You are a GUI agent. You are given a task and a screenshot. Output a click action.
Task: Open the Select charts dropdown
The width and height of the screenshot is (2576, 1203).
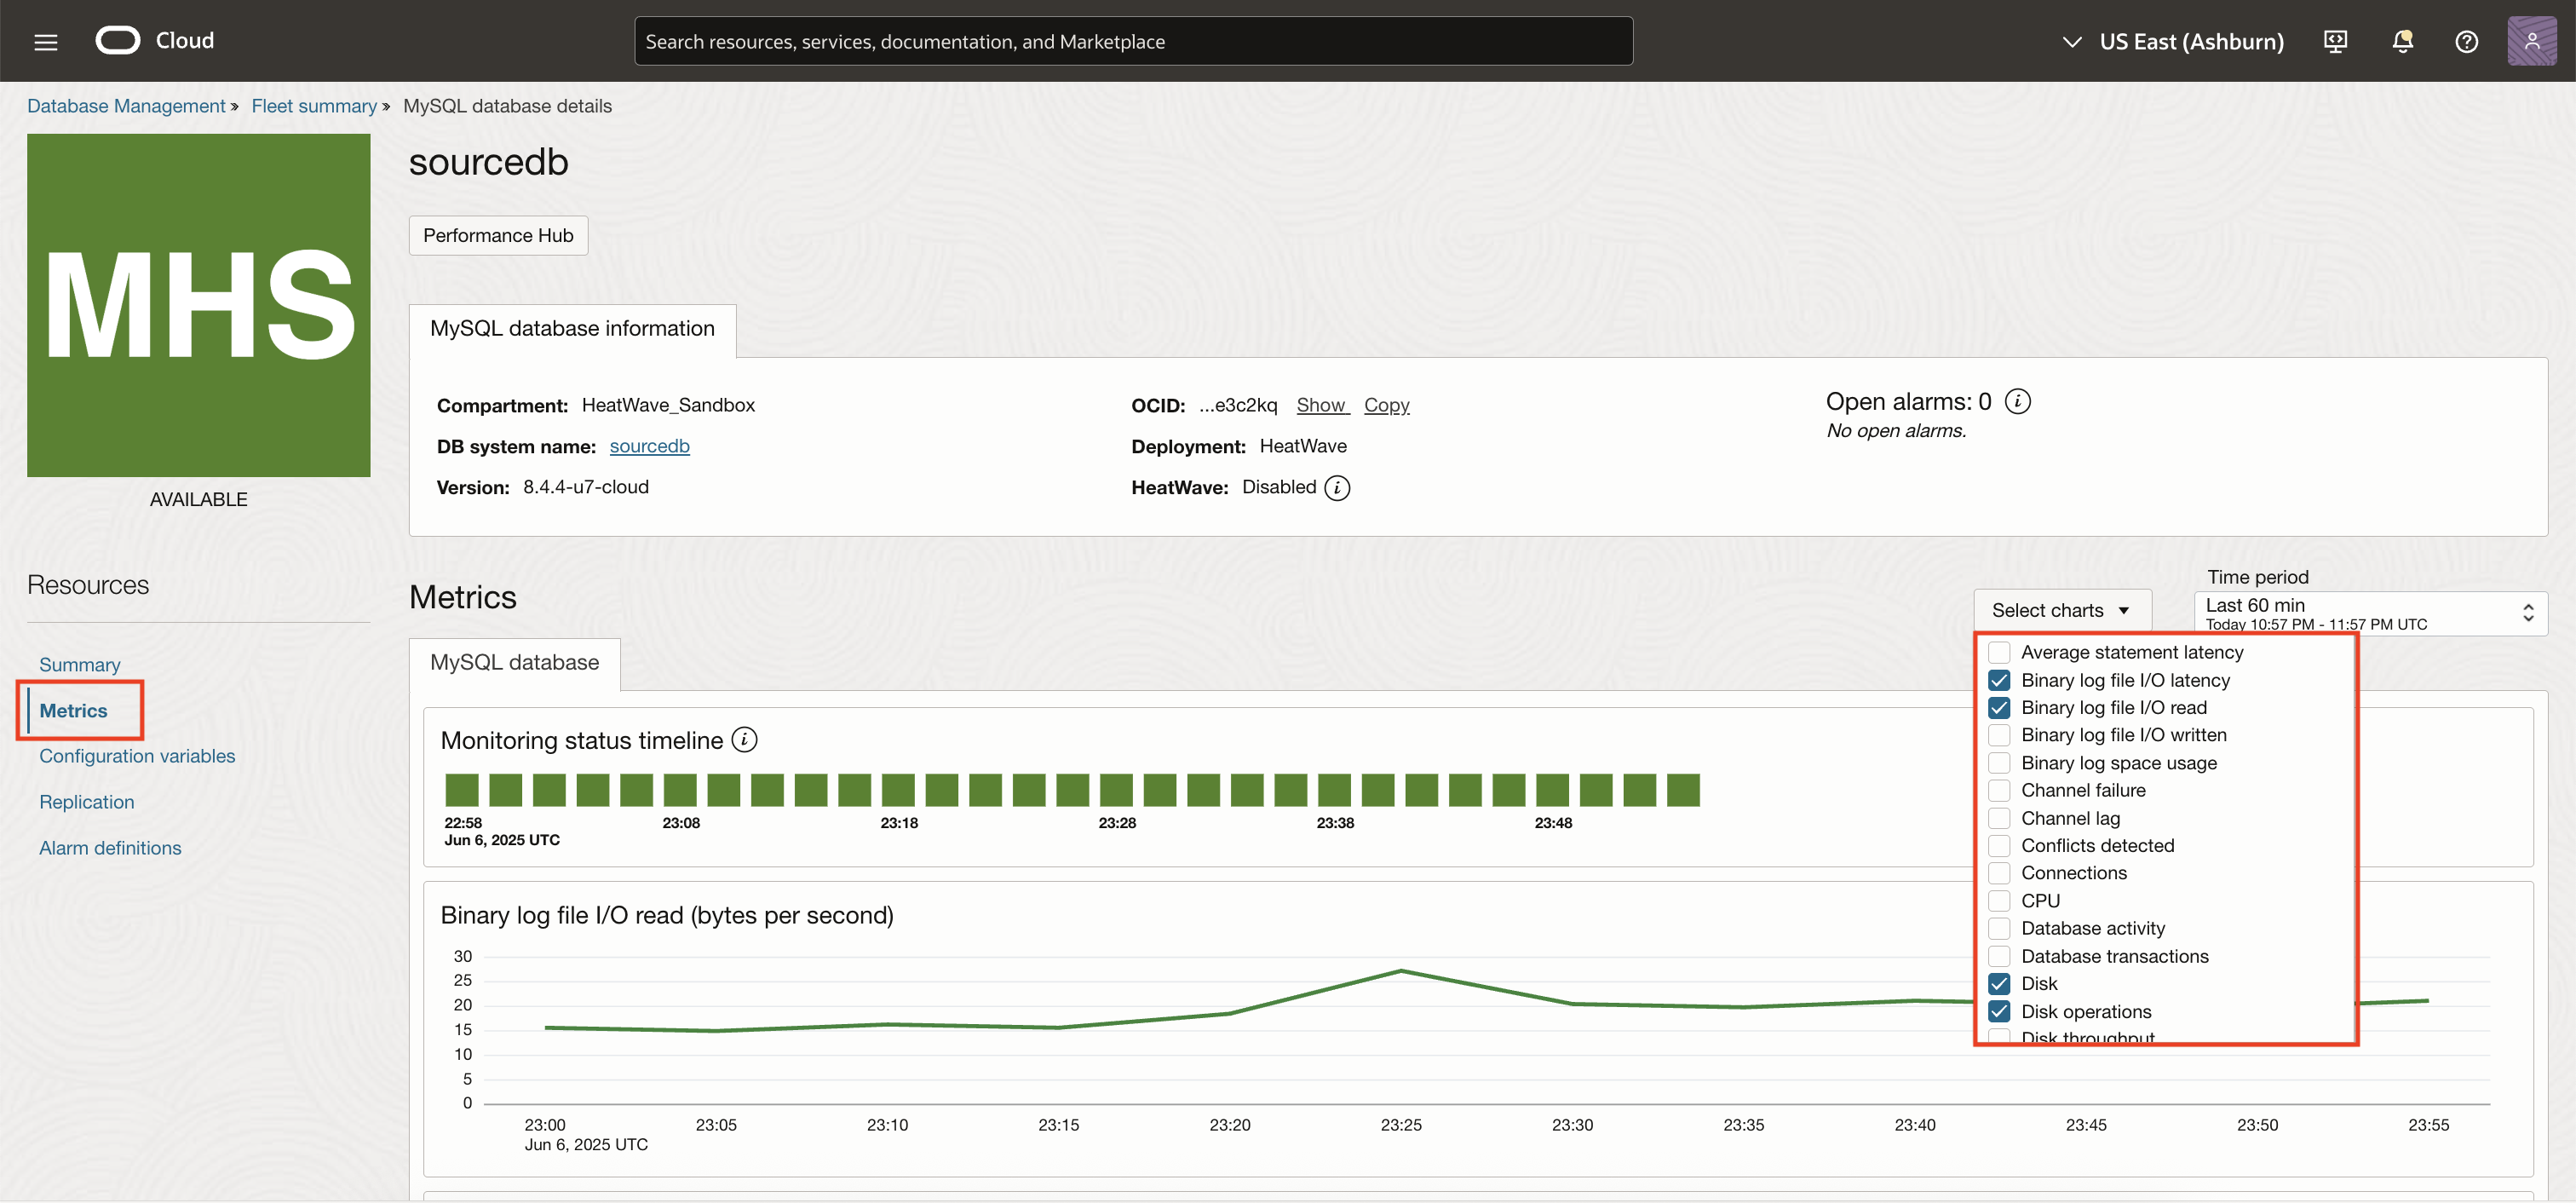coord(2062,610)
